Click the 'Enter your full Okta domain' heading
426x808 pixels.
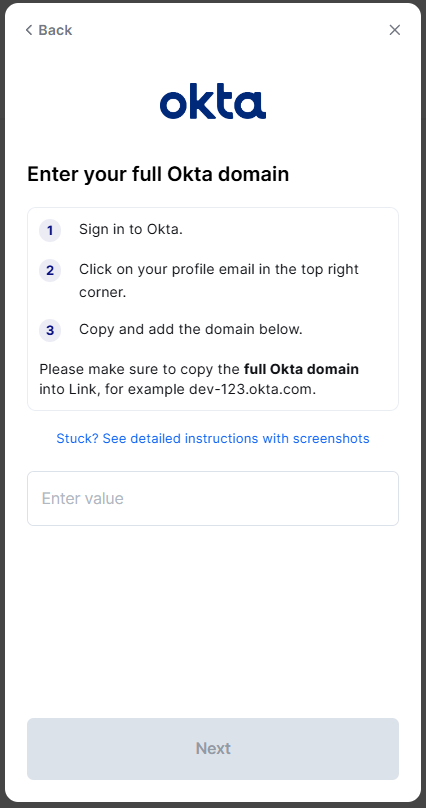[x=158, y=174]
